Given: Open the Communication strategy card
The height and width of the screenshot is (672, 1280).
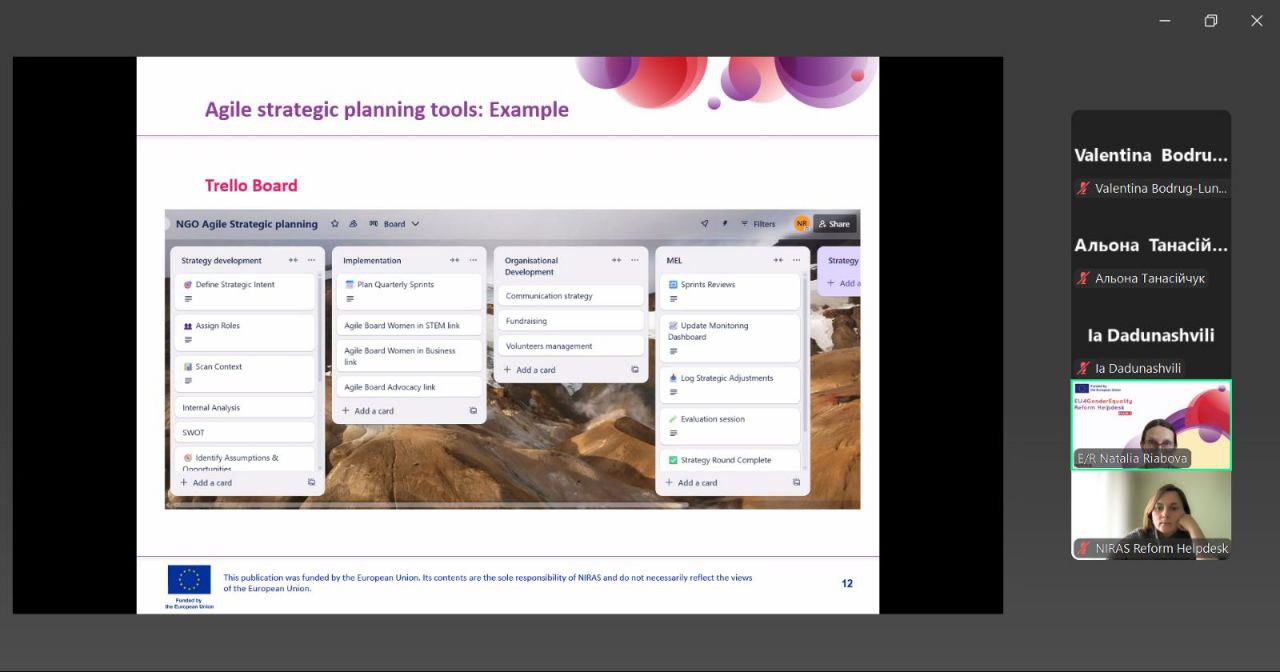Looking at the screenshot, I should coord(549,296).
